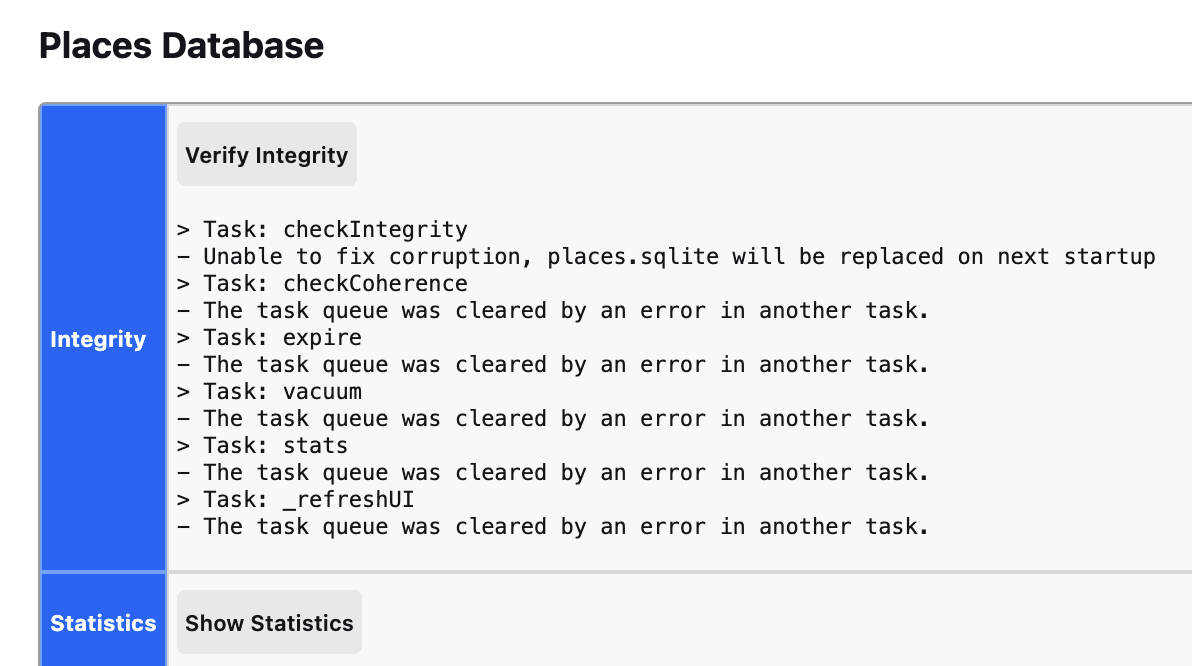The width and height of the screenshot is (1192, 666).
Task: Click the error message under Task: stats
Action: (x=553, y=473)
